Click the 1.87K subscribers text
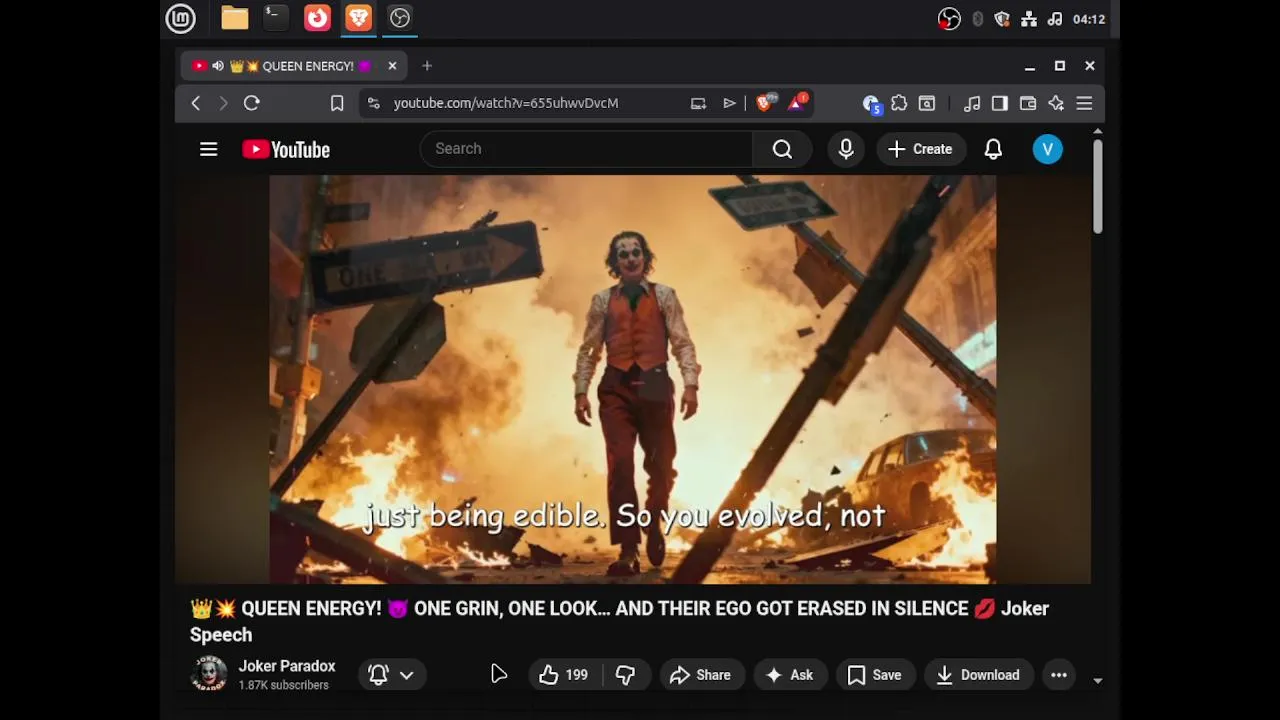This screenshot has width=1280, height=720. [283, 686]
